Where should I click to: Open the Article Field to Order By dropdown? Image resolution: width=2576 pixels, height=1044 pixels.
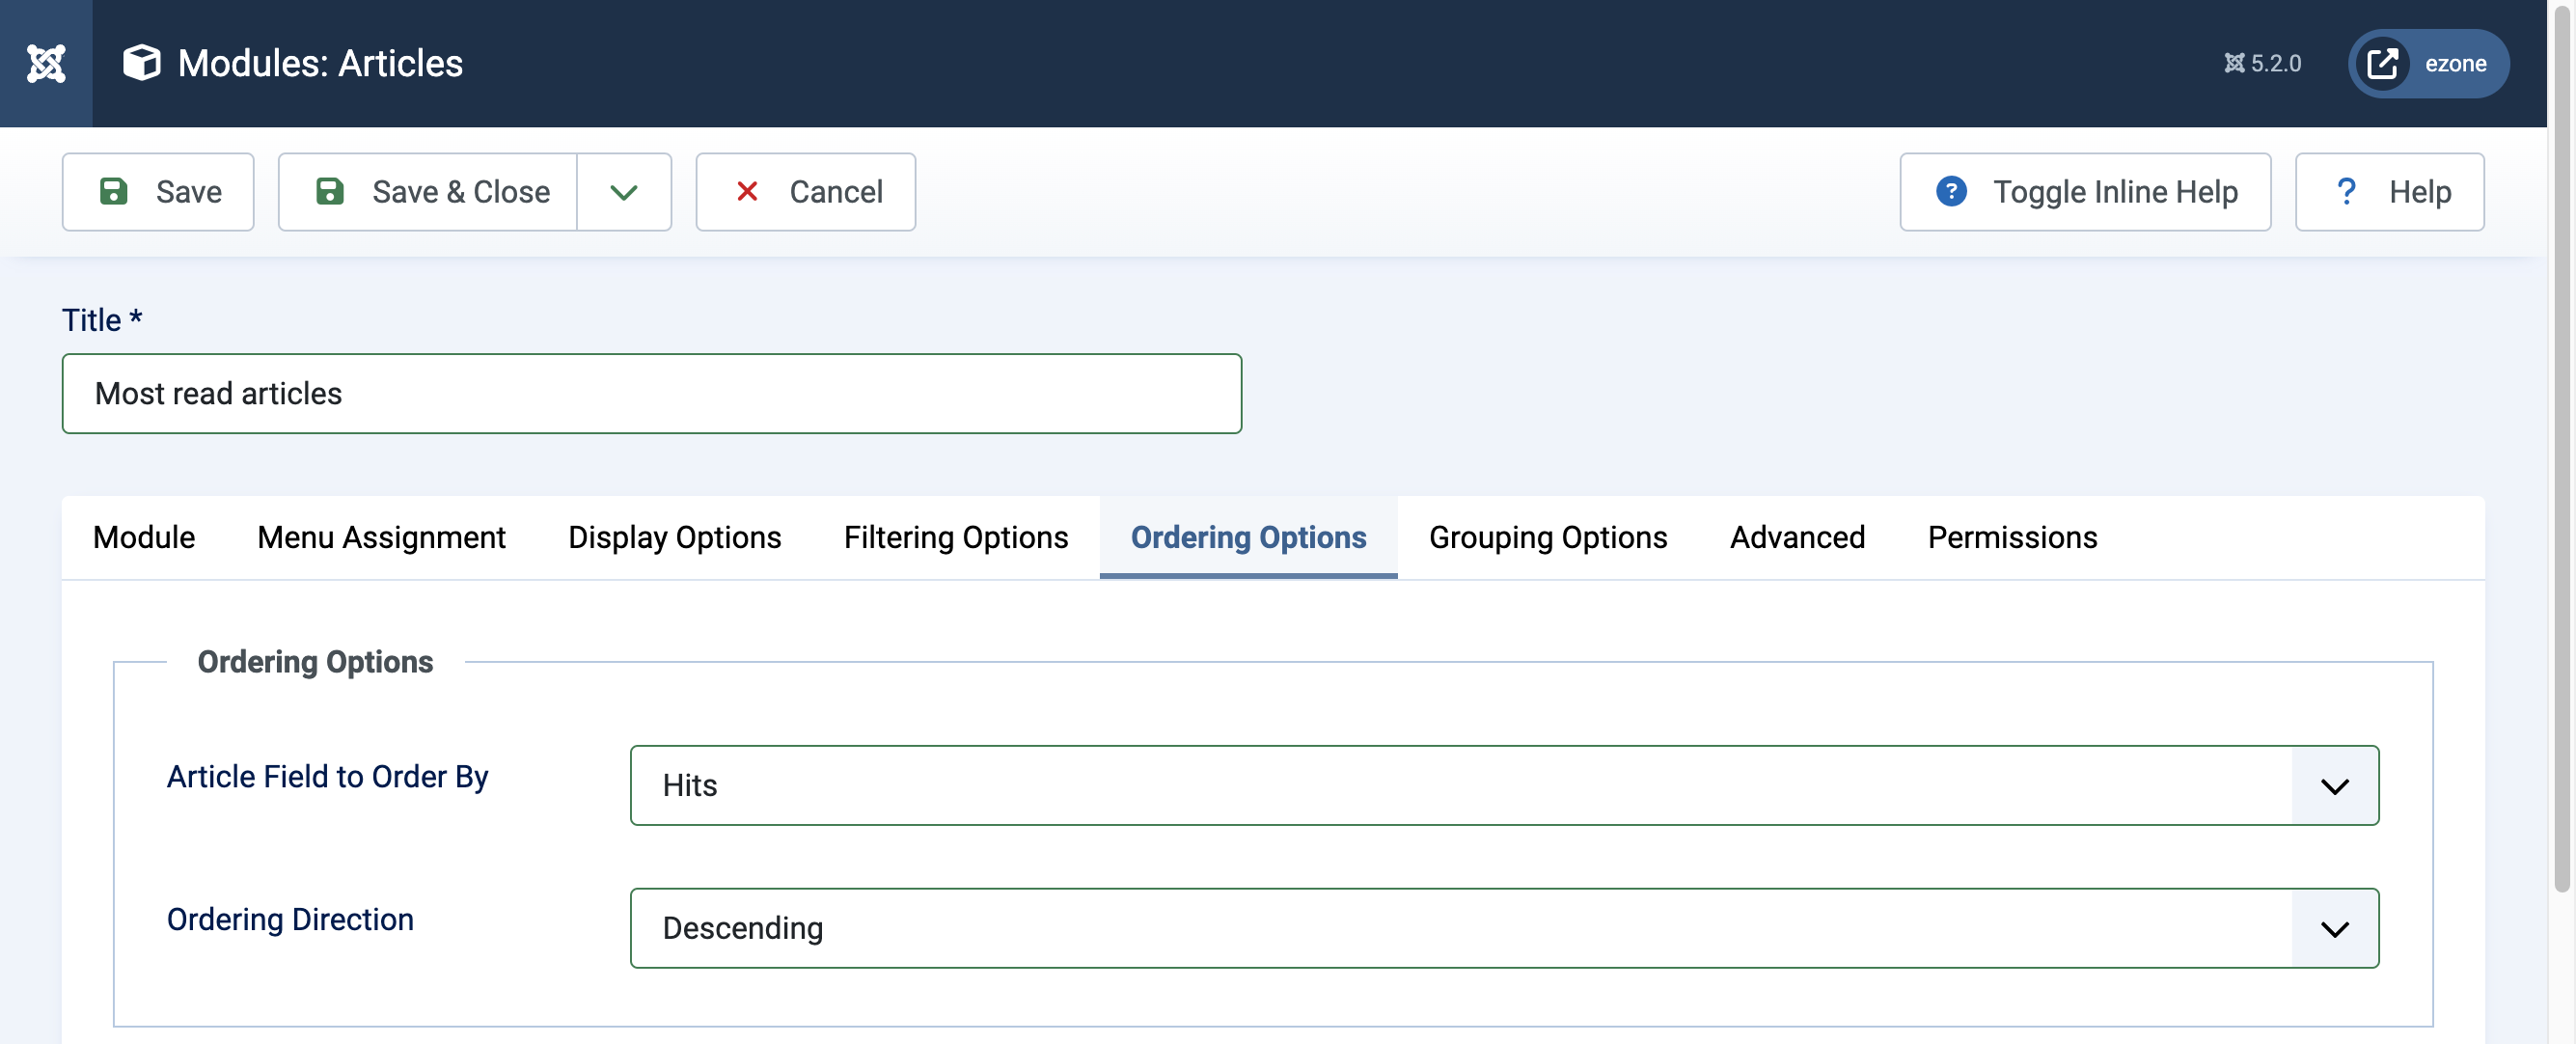[x=2335, y=786]
